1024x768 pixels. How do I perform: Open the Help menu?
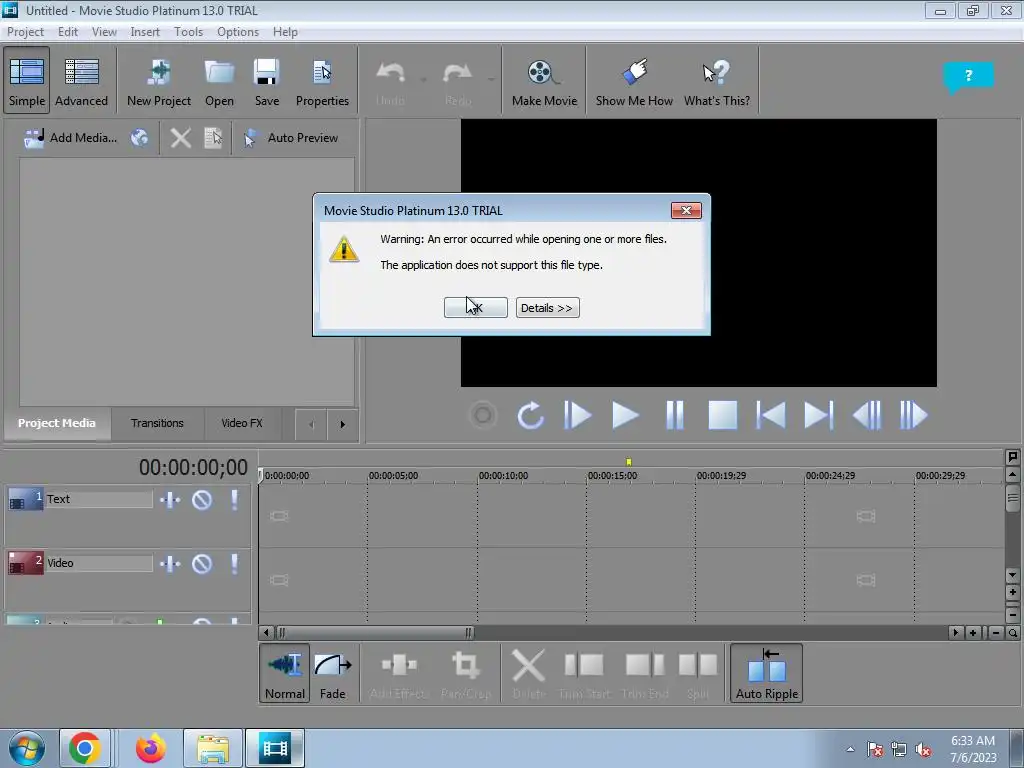[285, 31]
